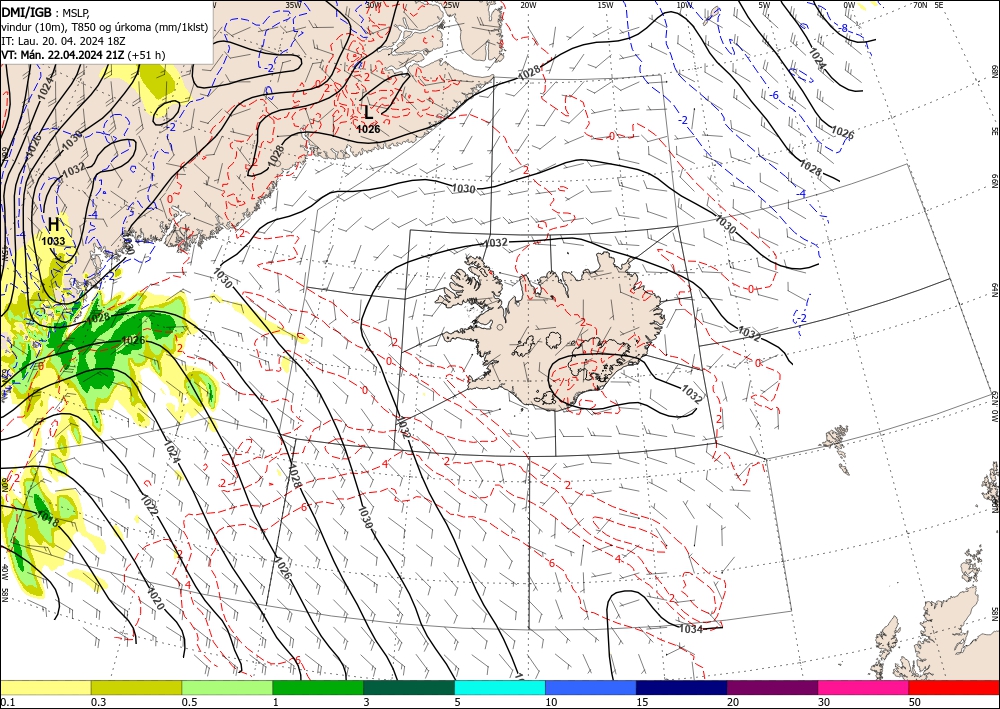Click the 'L' low pressure marker over Greenland
Image resolution: width=1000 pixels, height=709 pixels.
(x=368, y=113)
